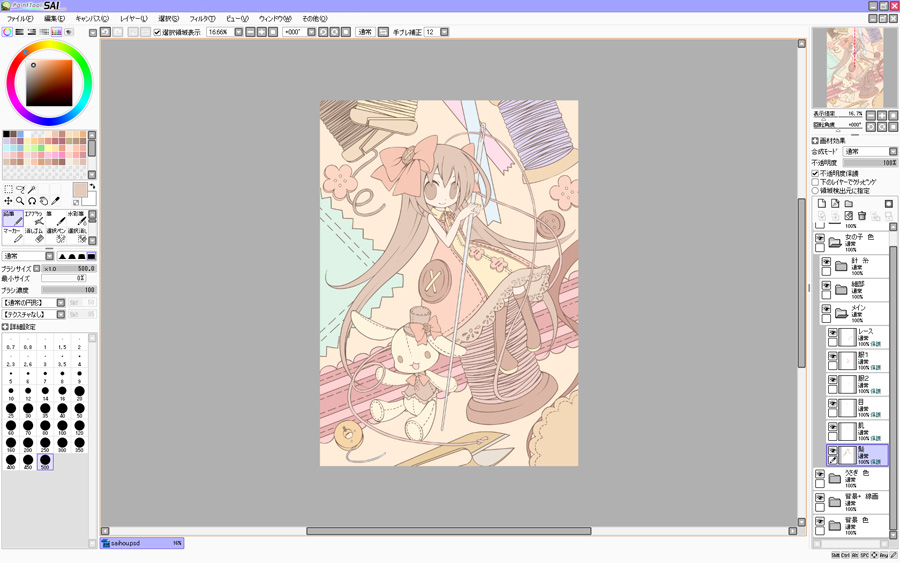Zoom out navigator with minus button
Image resolution: width=900 pixels, height=563 pixels.
871,115
